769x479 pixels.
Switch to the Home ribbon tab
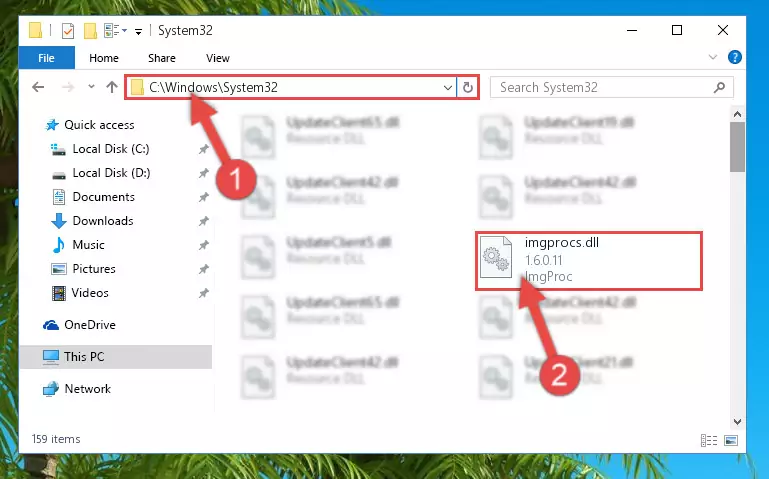[x=104, y=58]
